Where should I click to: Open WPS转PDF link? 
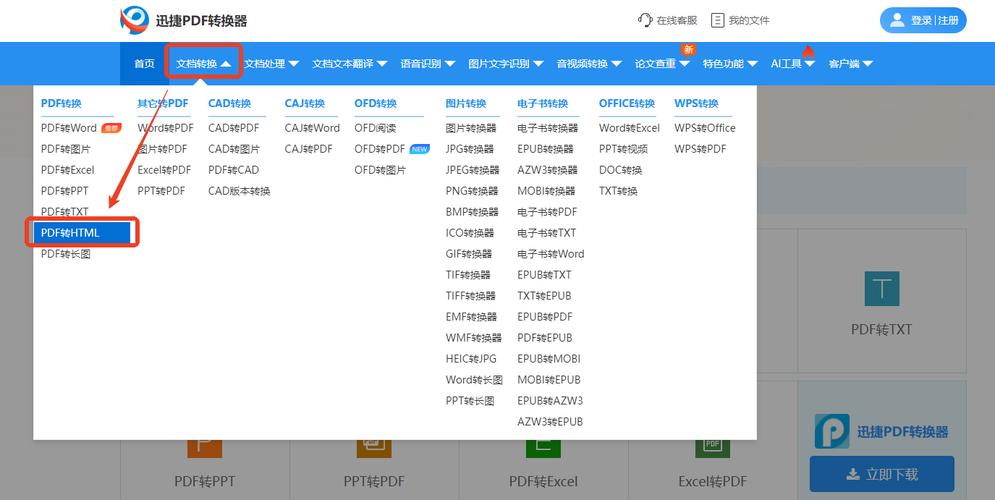pyautogui.click(x=701, y=148)
